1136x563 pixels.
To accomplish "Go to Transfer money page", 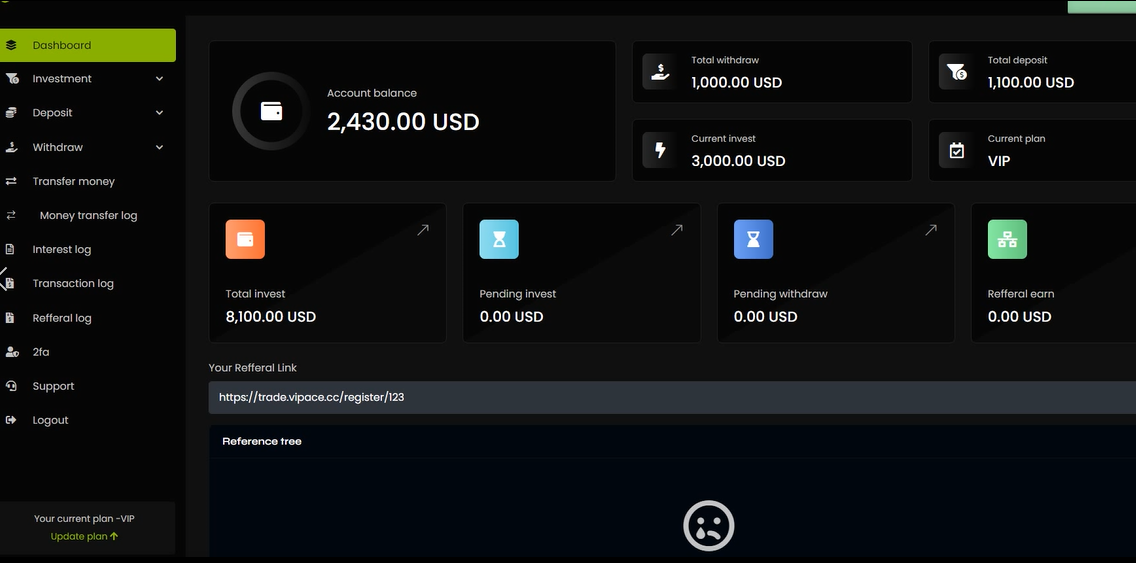I will pyautogui.click(x=73, y=181).
